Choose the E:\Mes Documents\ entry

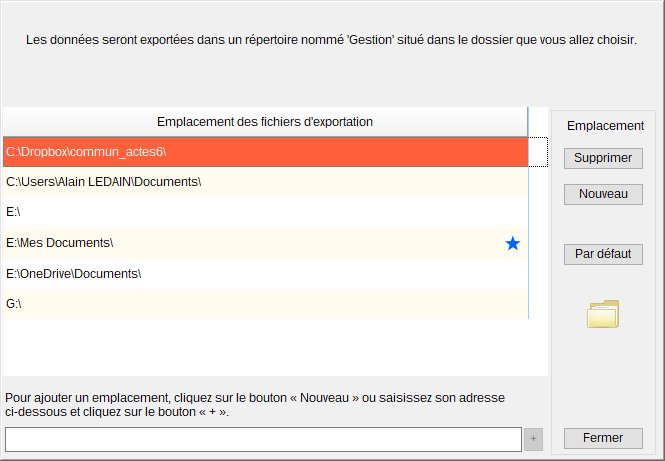pos(265,243)
